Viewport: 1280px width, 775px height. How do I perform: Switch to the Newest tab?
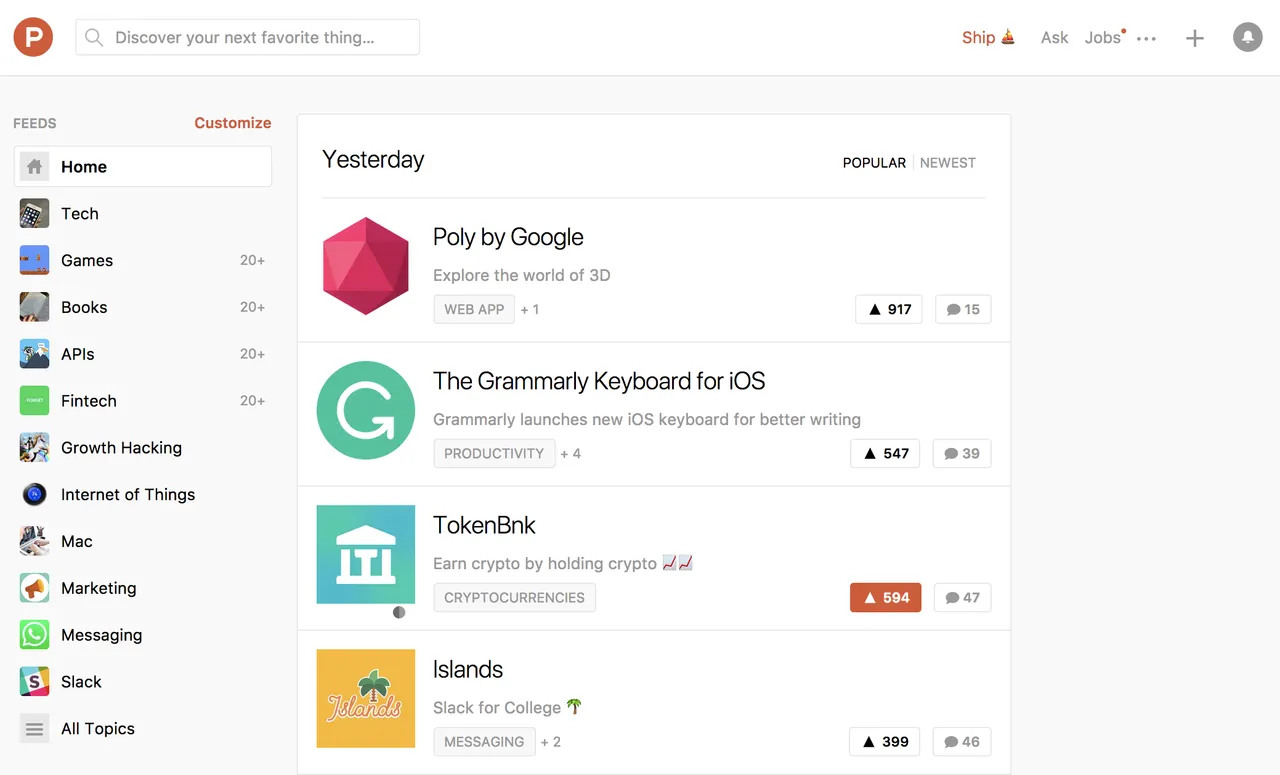(947, 163)
